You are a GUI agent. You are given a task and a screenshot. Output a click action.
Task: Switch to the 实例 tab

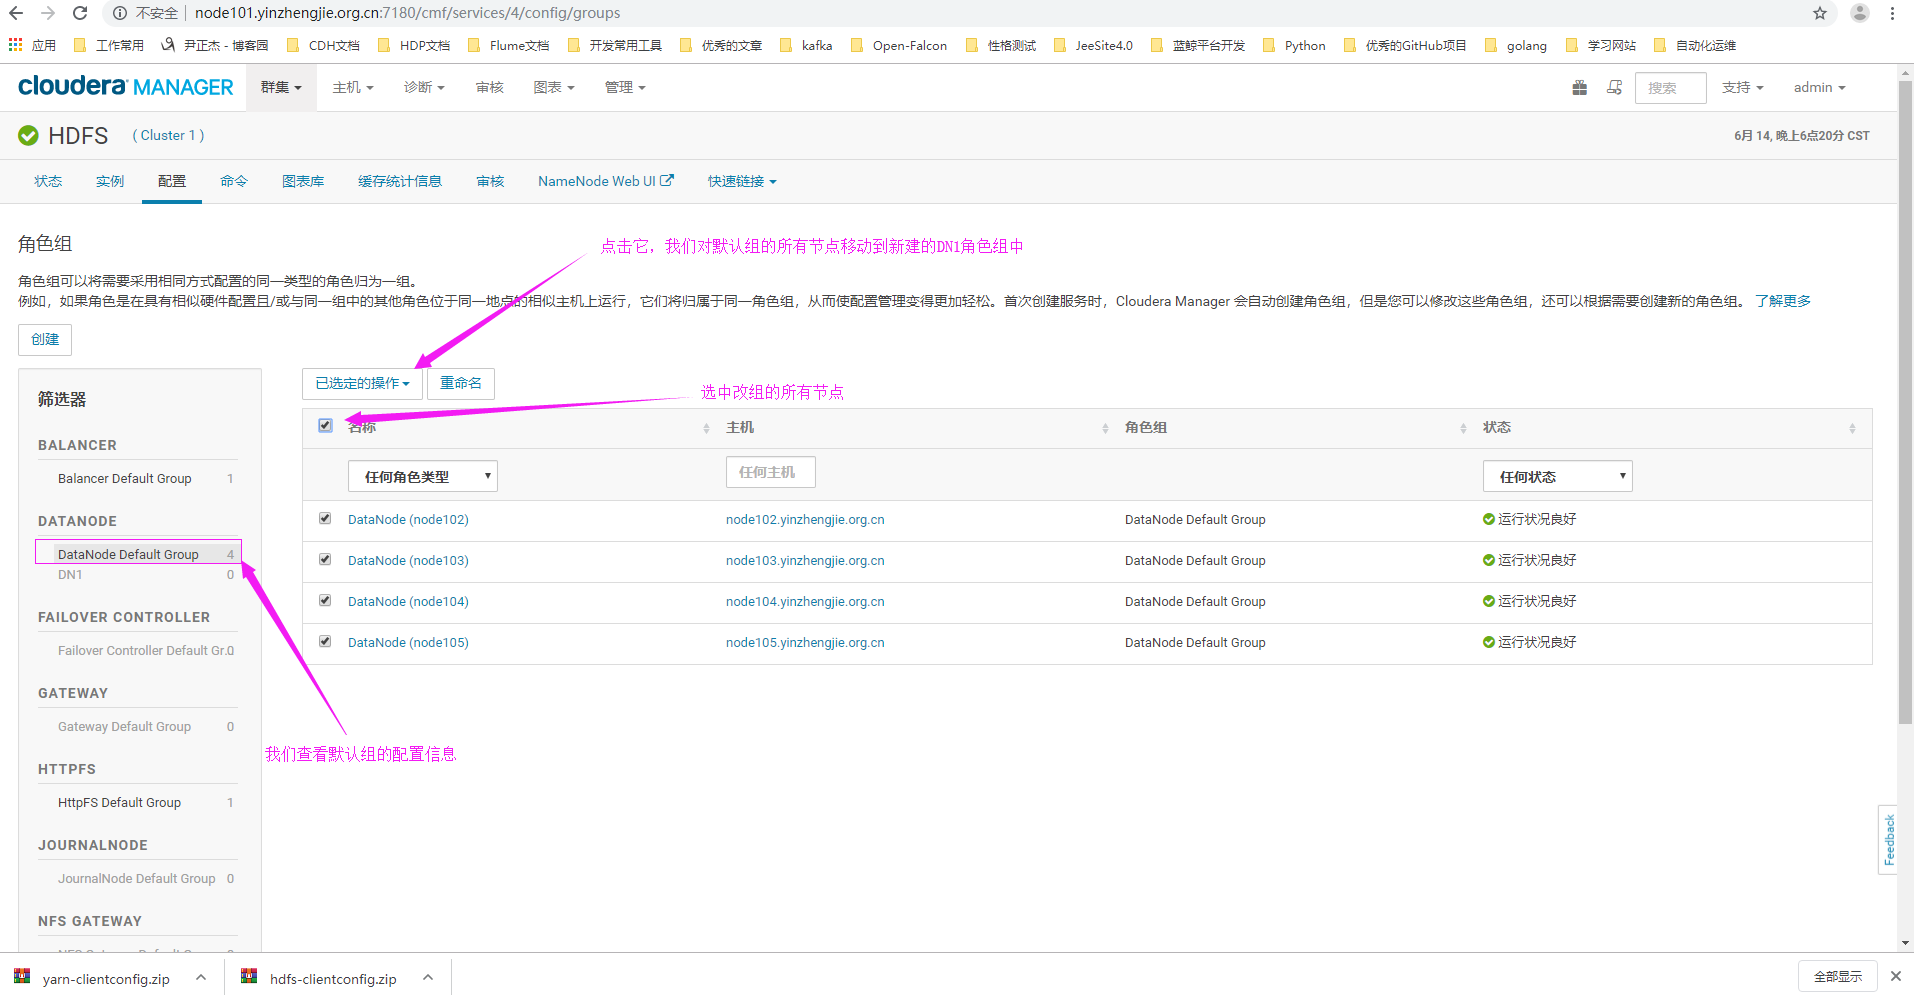110,181
